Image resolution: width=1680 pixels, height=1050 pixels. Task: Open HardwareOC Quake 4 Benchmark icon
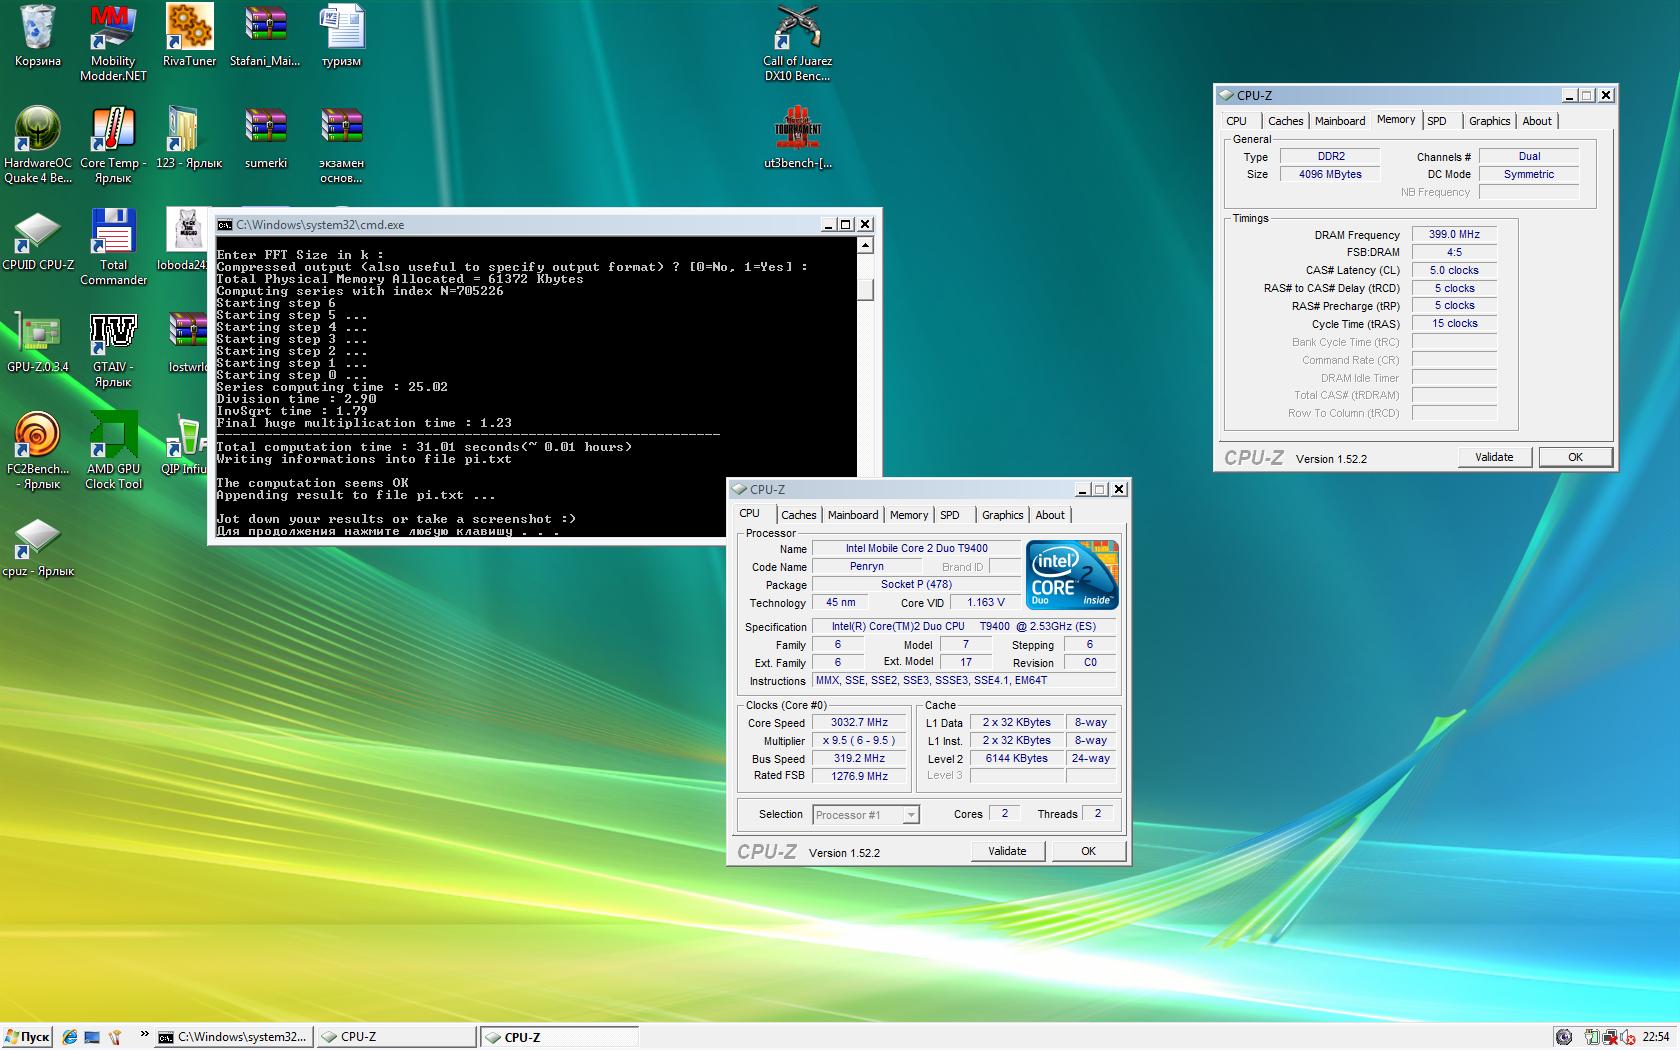tap(38, 145)
